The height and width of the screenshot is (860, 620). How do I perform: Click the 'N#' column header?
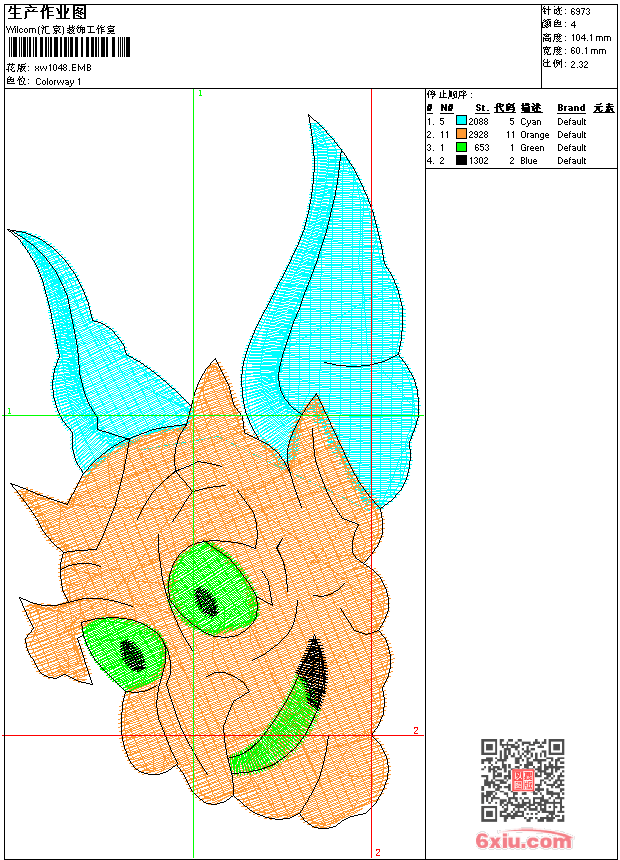pyautogui.click(x=447, y=108)
